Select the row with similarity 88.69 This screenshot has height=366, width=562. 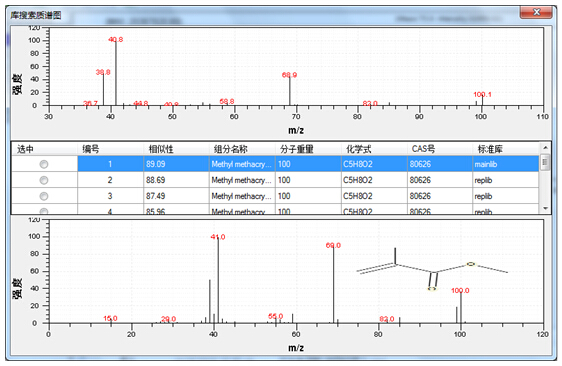275,180
